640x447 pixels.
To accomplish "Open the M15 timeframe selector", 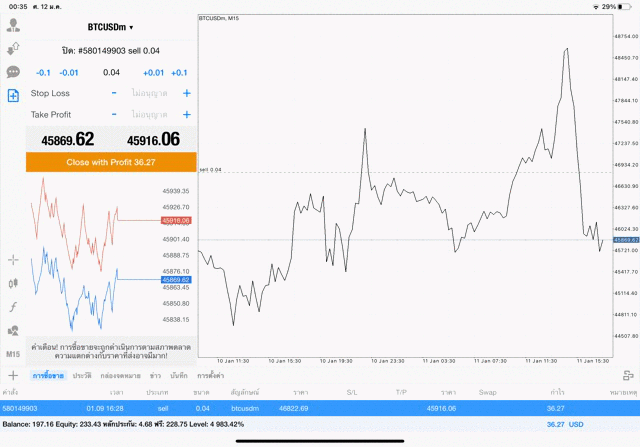I will coord(13,354).
